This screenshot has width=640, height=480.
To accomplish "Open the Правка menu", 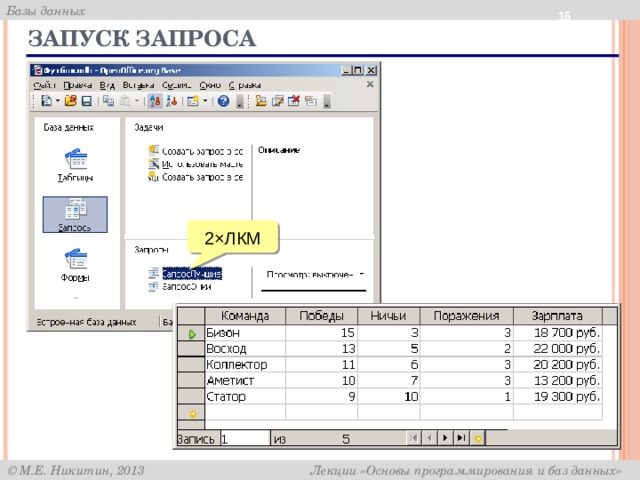I will coord(77,85).
